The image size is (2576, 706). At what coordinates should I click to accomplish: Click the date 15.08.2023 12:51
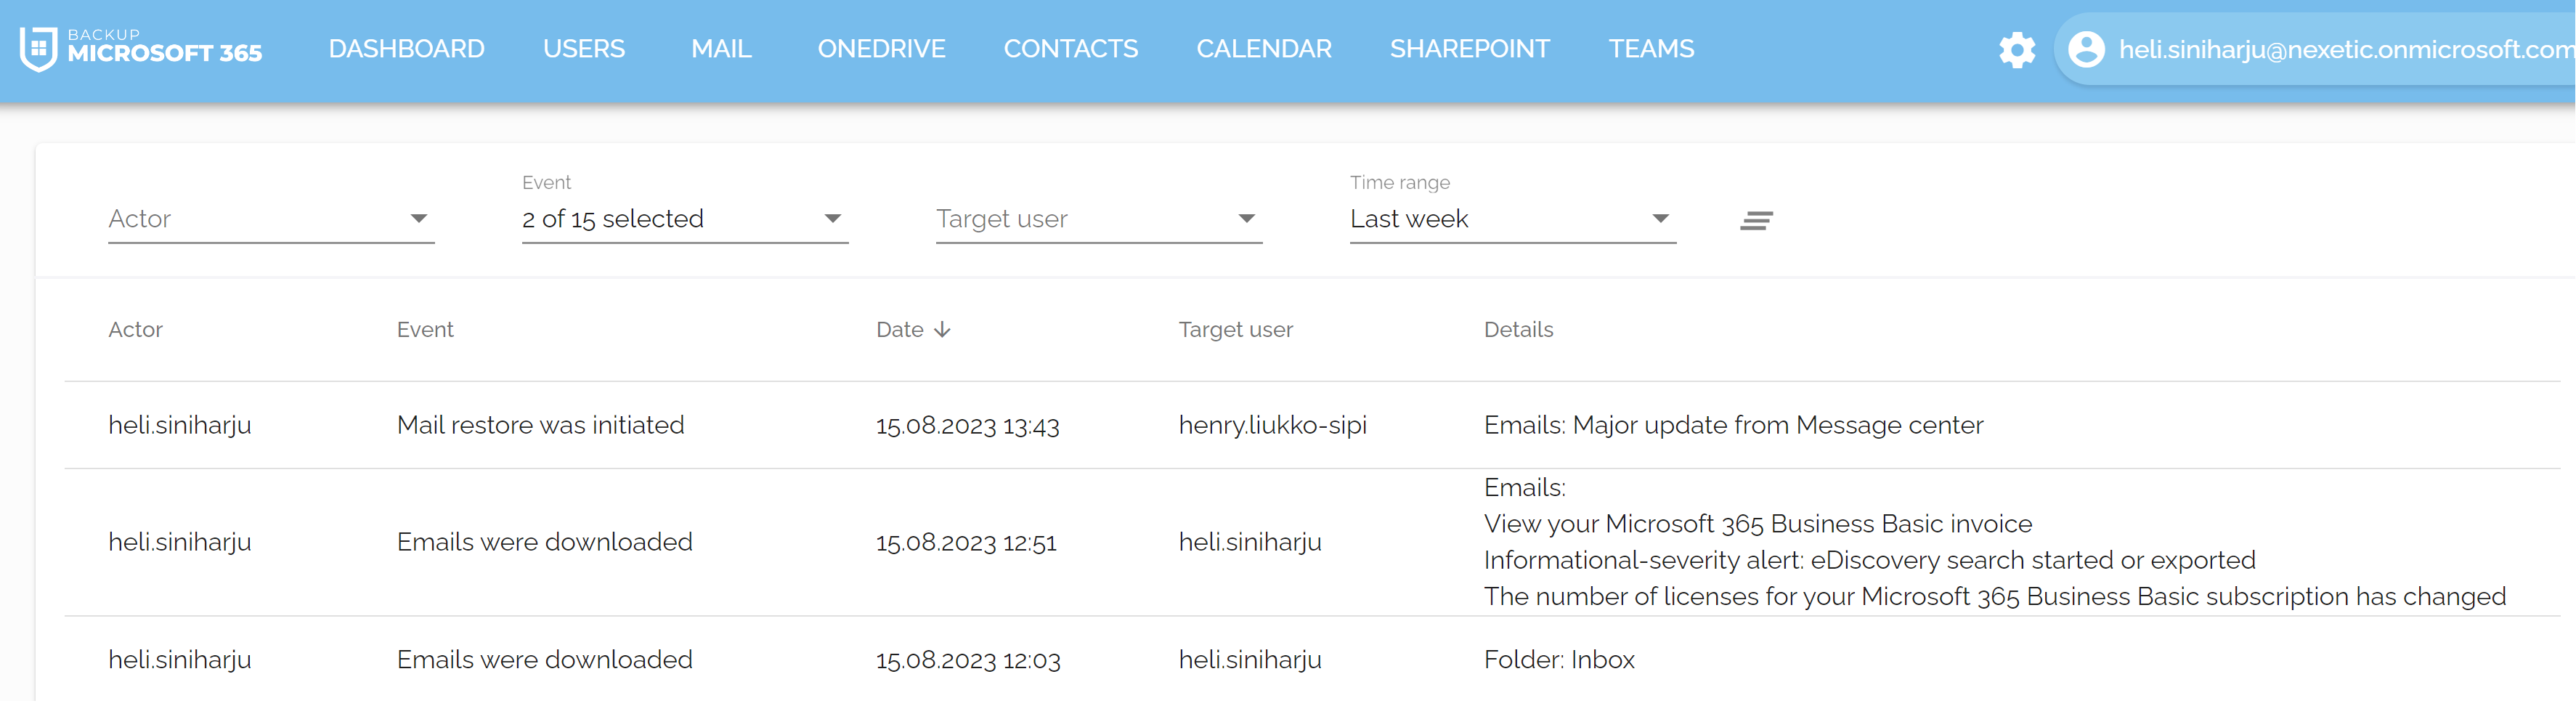(x=966, y=543)
